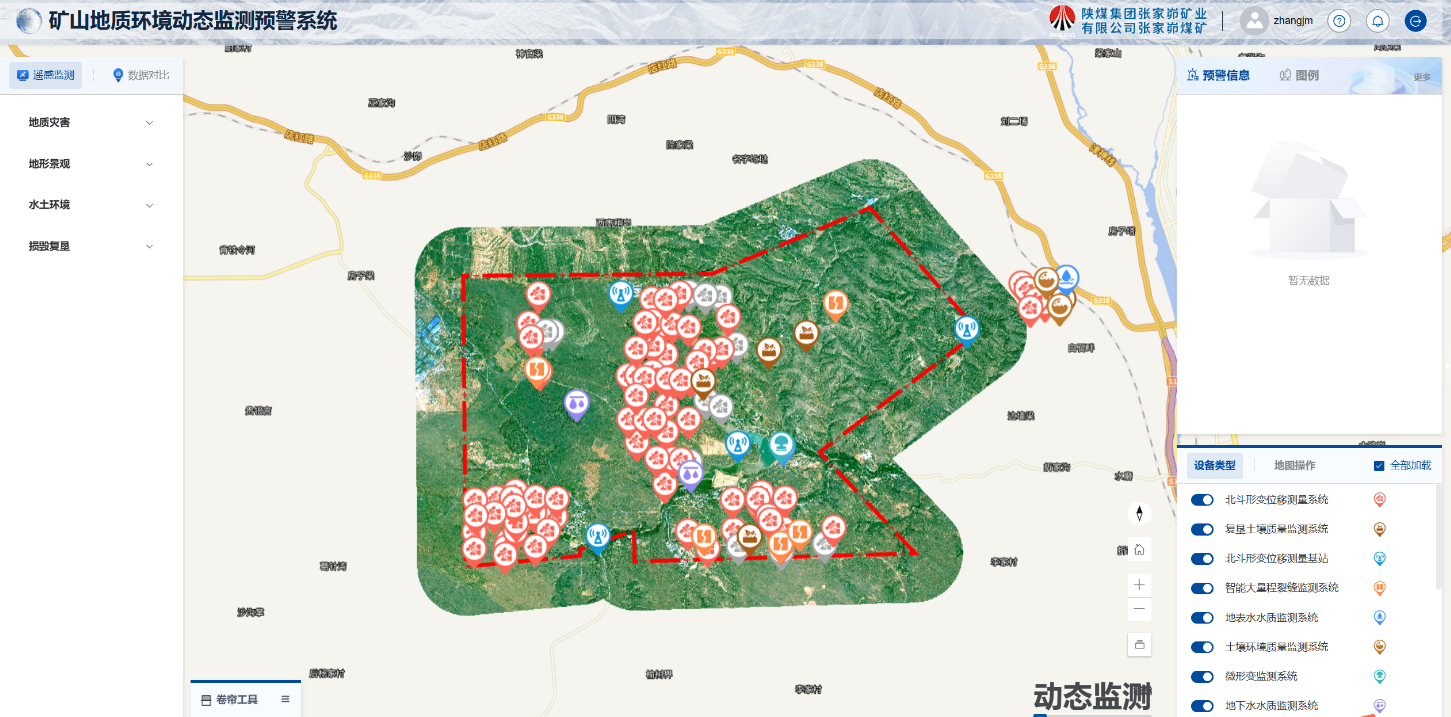This screenshot has width=1451, height=717.
Task: Toggle off 北斗形变位移测量系统 switch
Action: pyautogui.click(x=1202, y=500)
